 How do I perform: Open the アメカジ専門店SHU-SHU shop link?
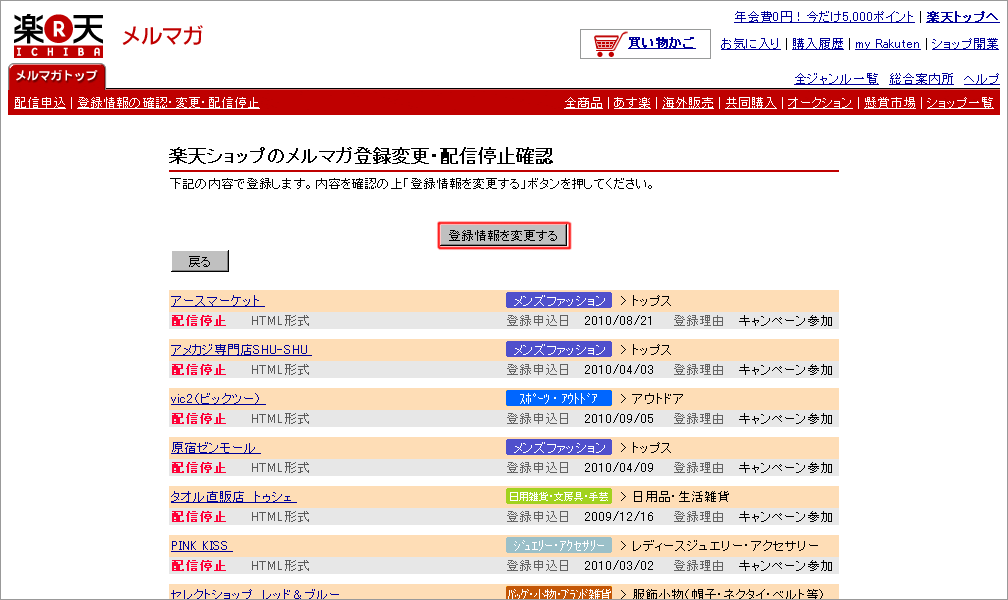(240, 349)
